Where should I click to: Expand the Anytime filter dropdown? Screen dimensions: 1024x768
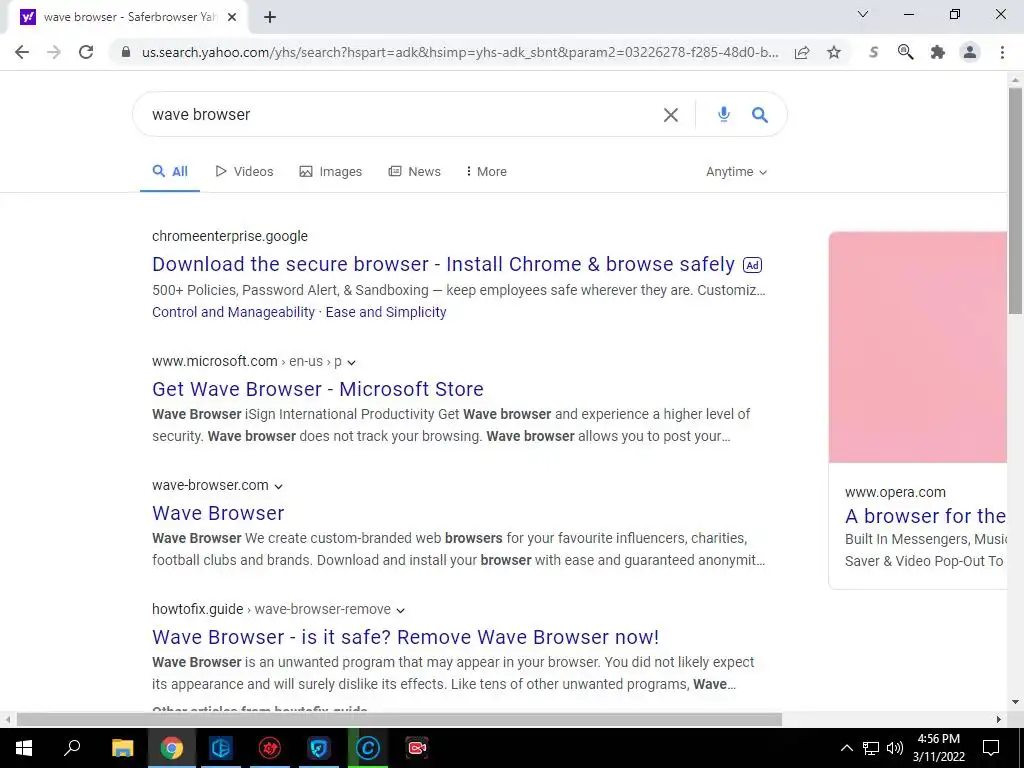pos(736,172)
